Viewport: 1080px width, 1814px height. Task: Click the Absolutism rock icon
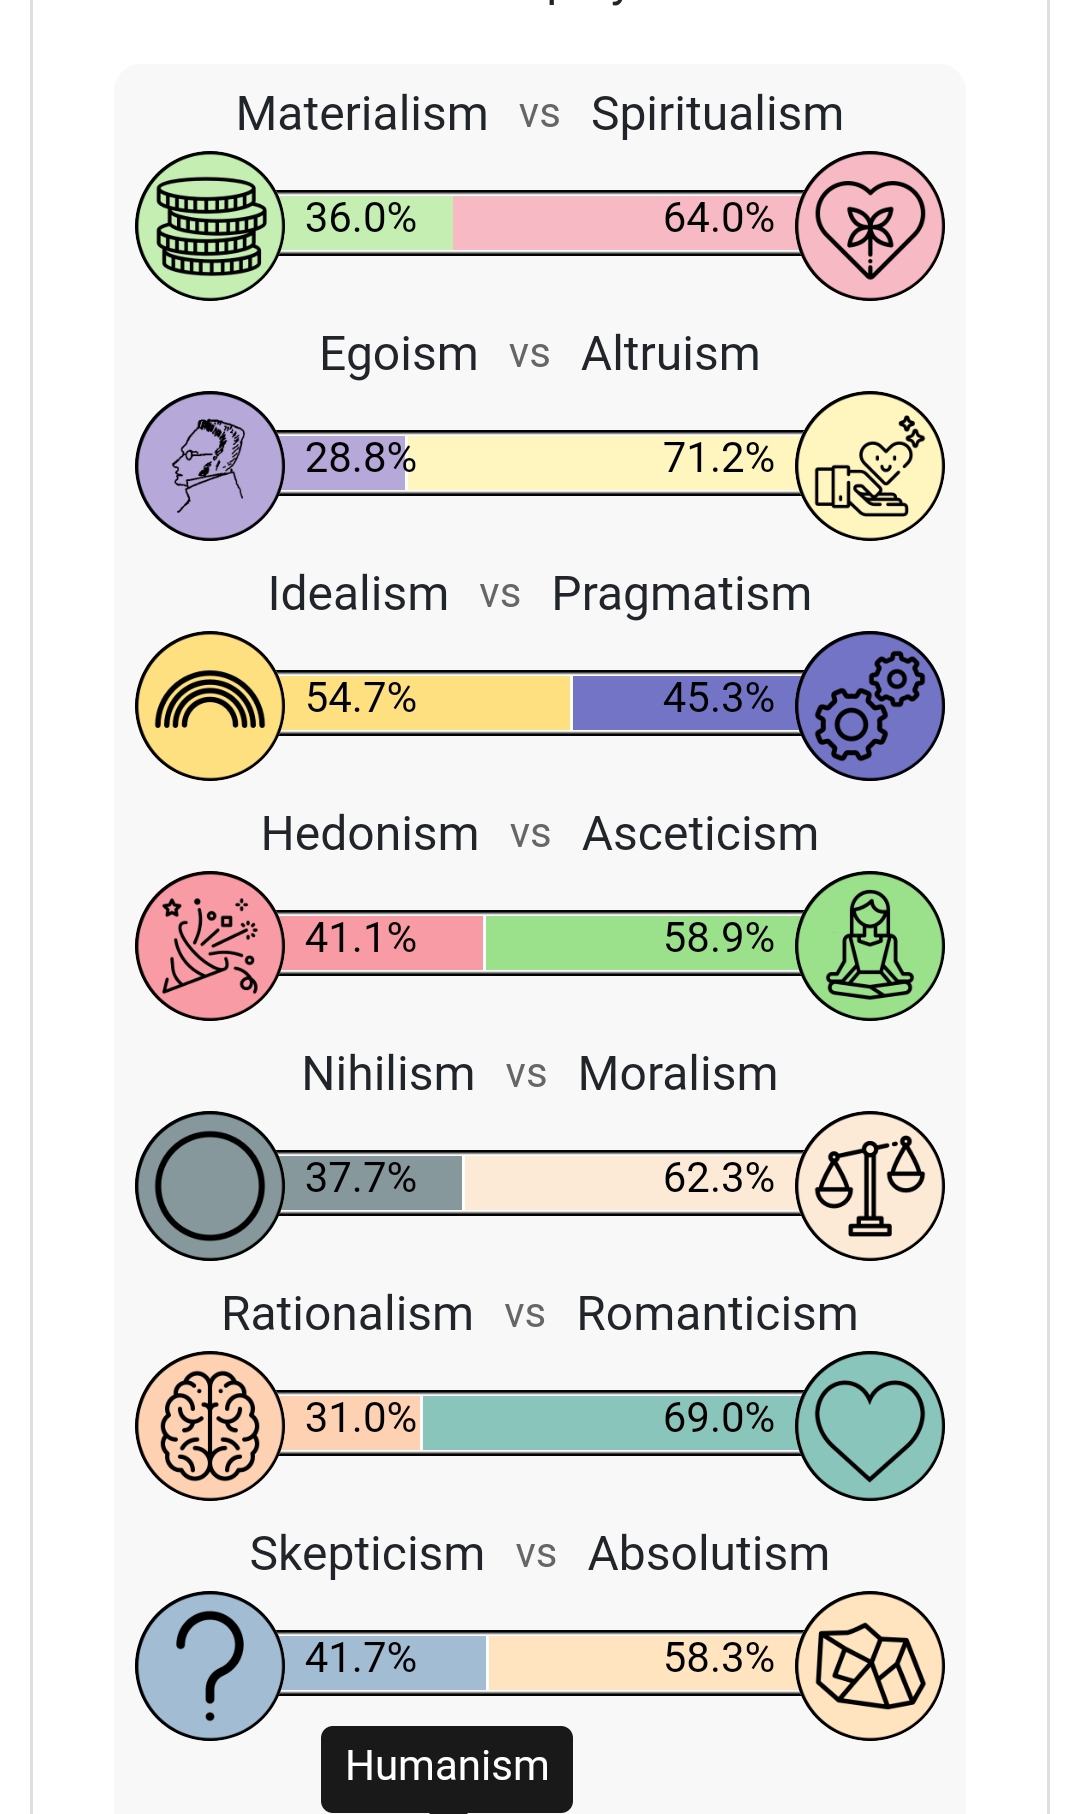coord(870,1666)
